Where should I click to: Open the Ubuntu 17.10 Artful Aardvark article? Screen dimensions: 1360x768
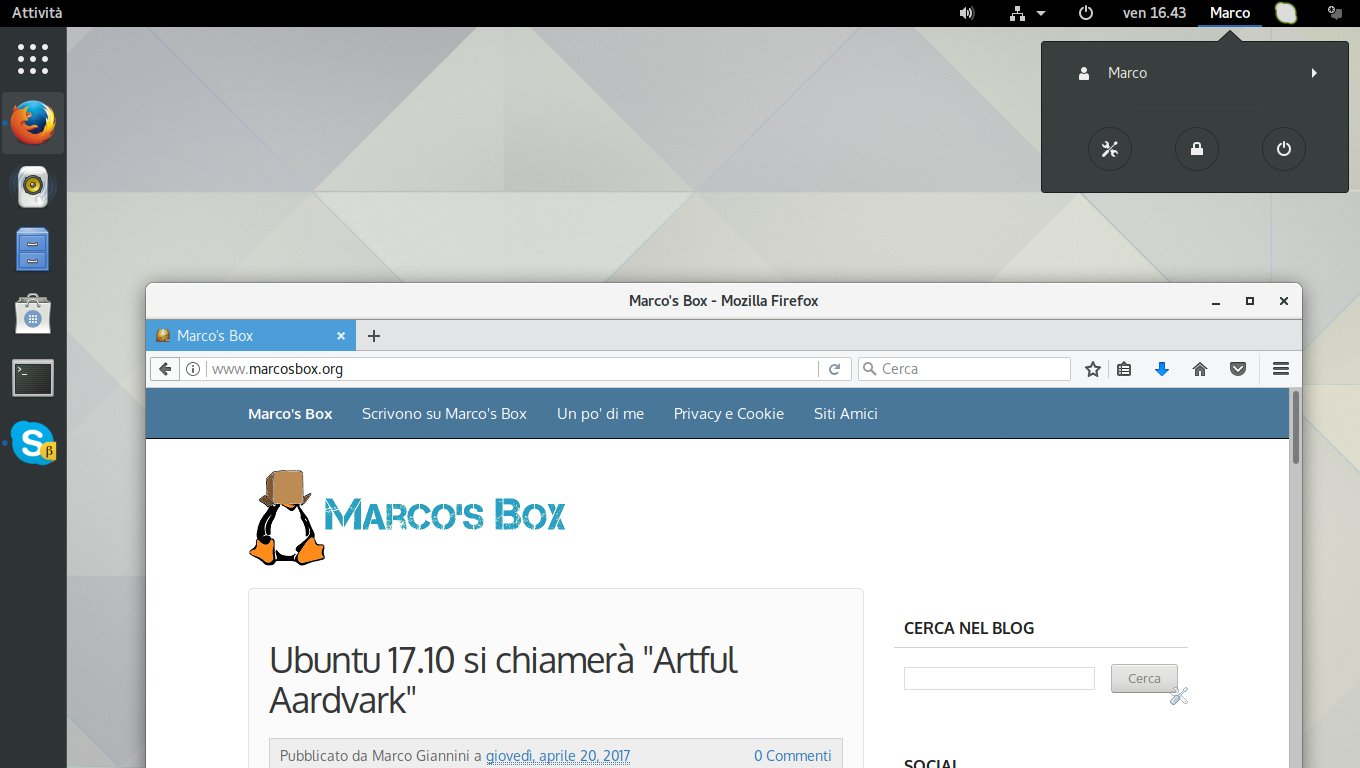[x=503, y=680]
